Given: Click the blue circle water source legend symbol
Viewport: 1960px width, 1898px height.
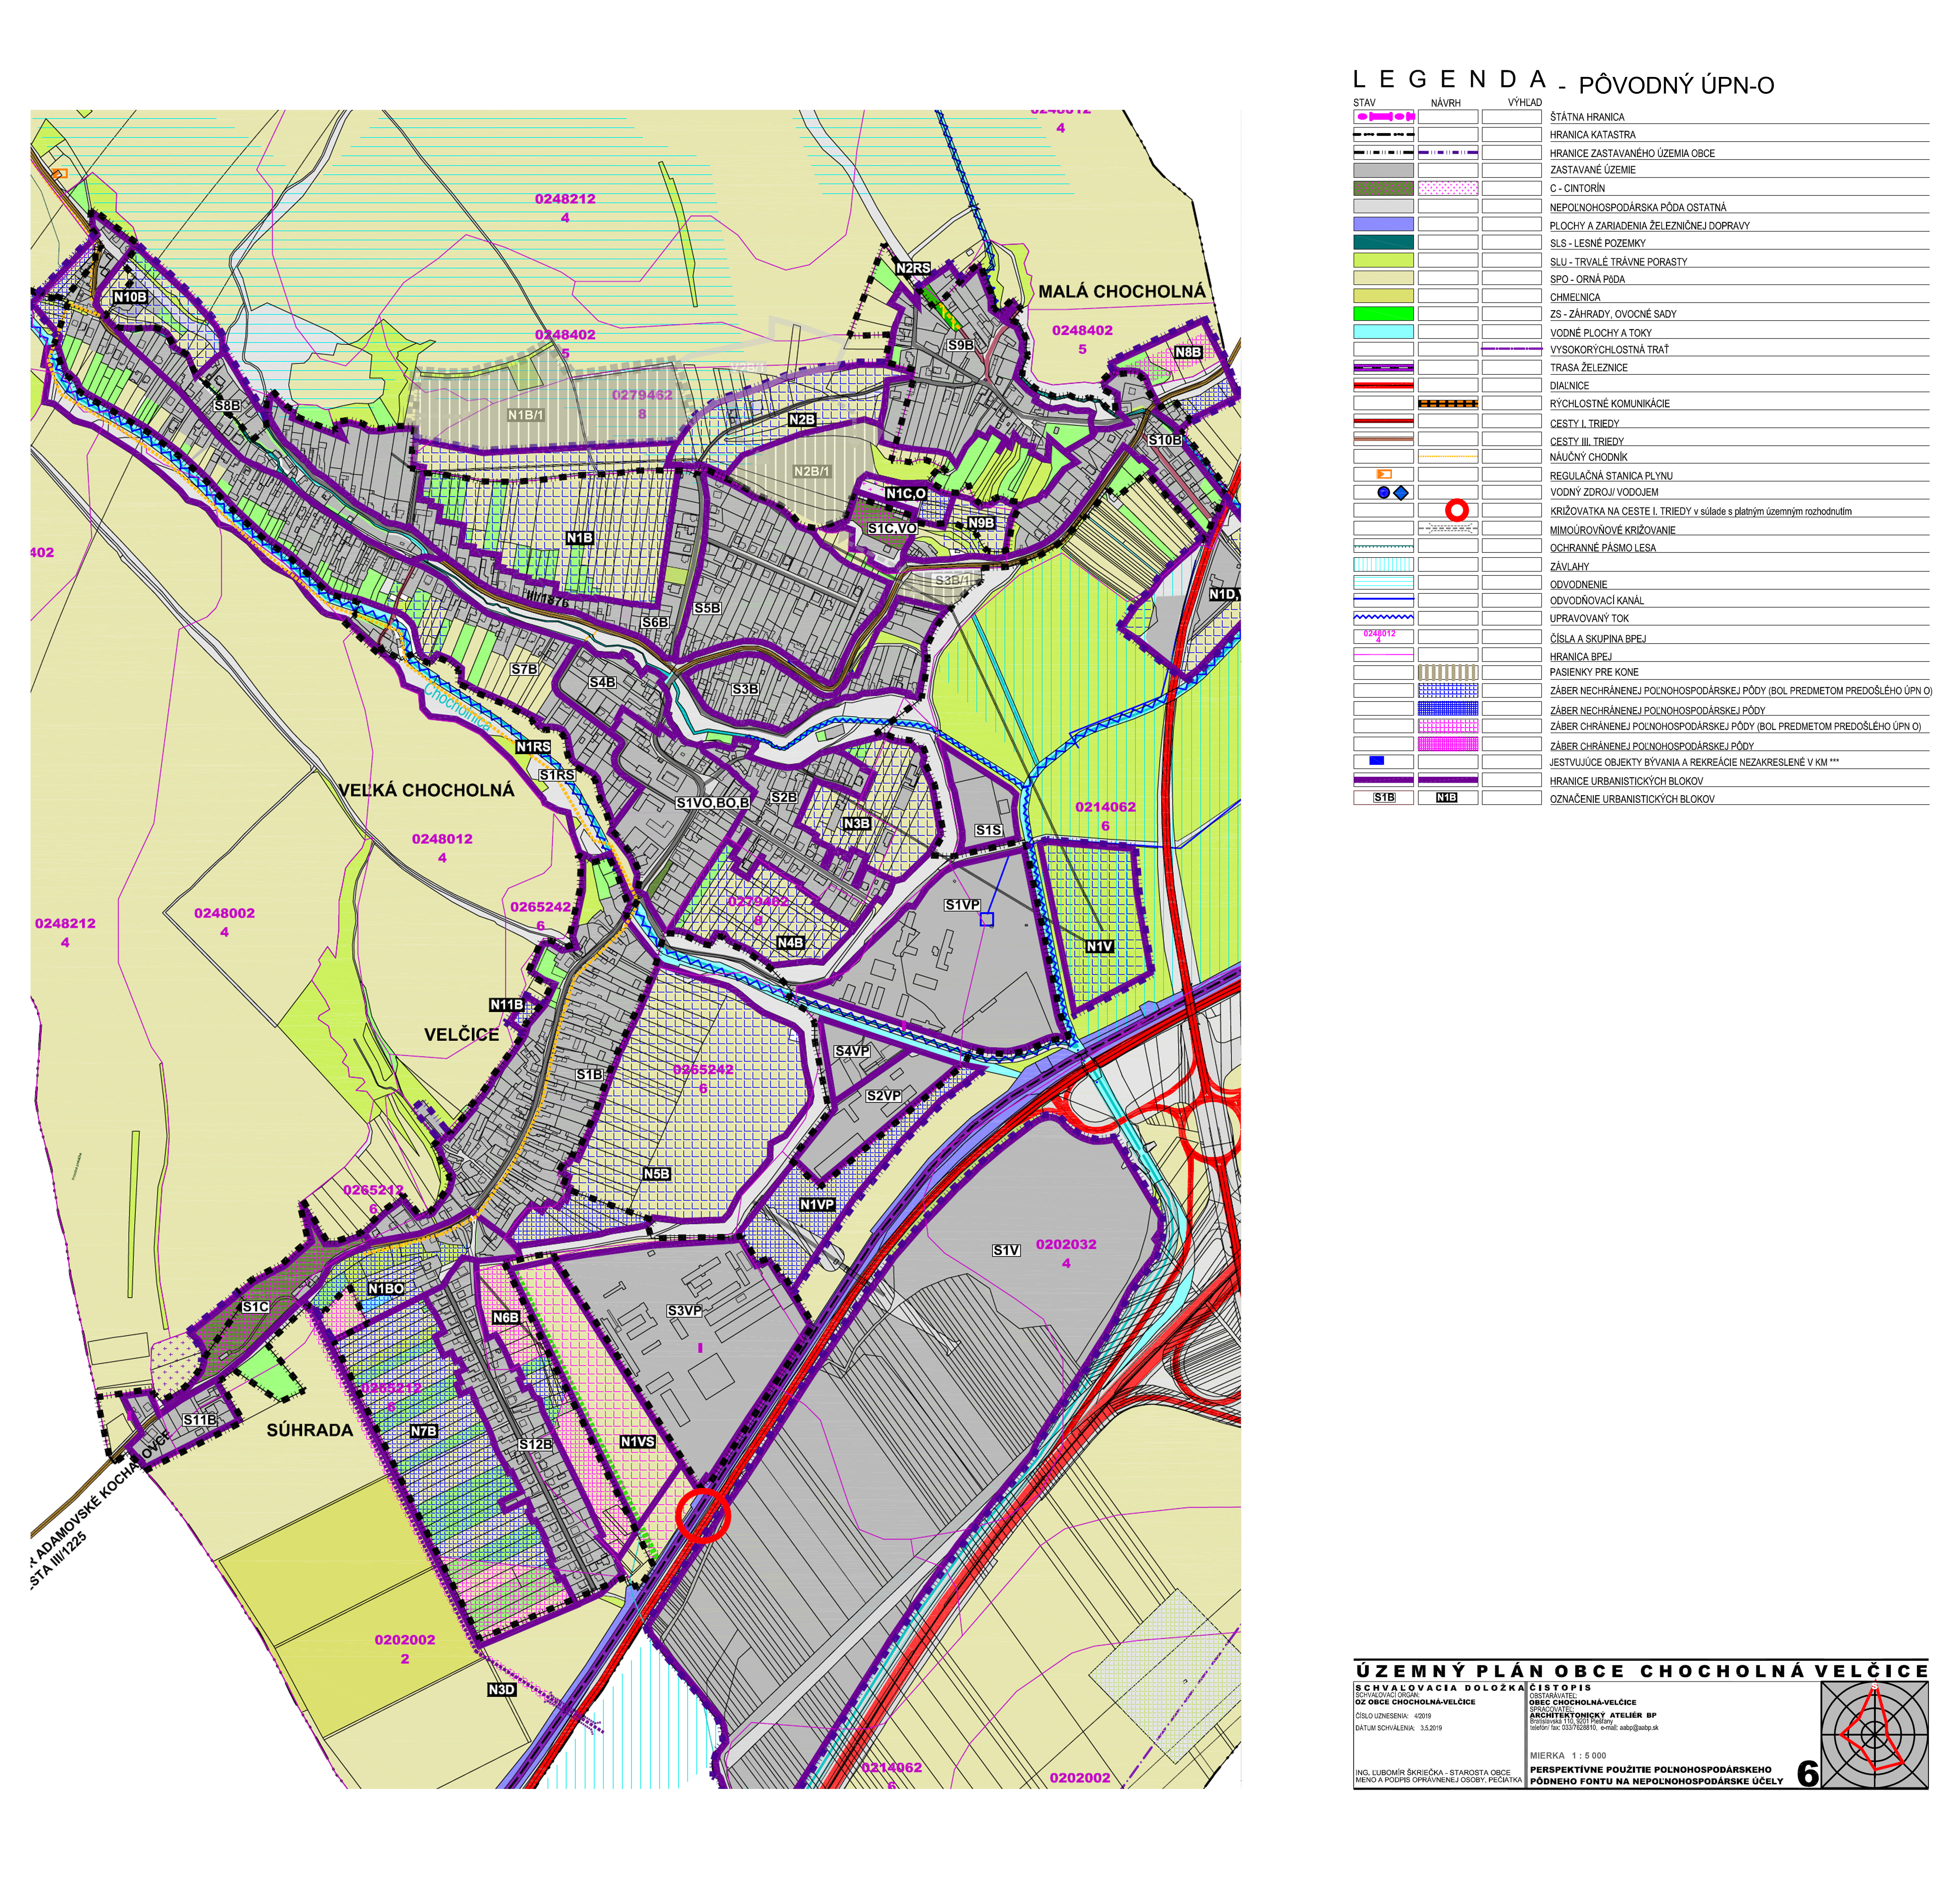Looking at the screenshot, I should tap(1384, 492).
